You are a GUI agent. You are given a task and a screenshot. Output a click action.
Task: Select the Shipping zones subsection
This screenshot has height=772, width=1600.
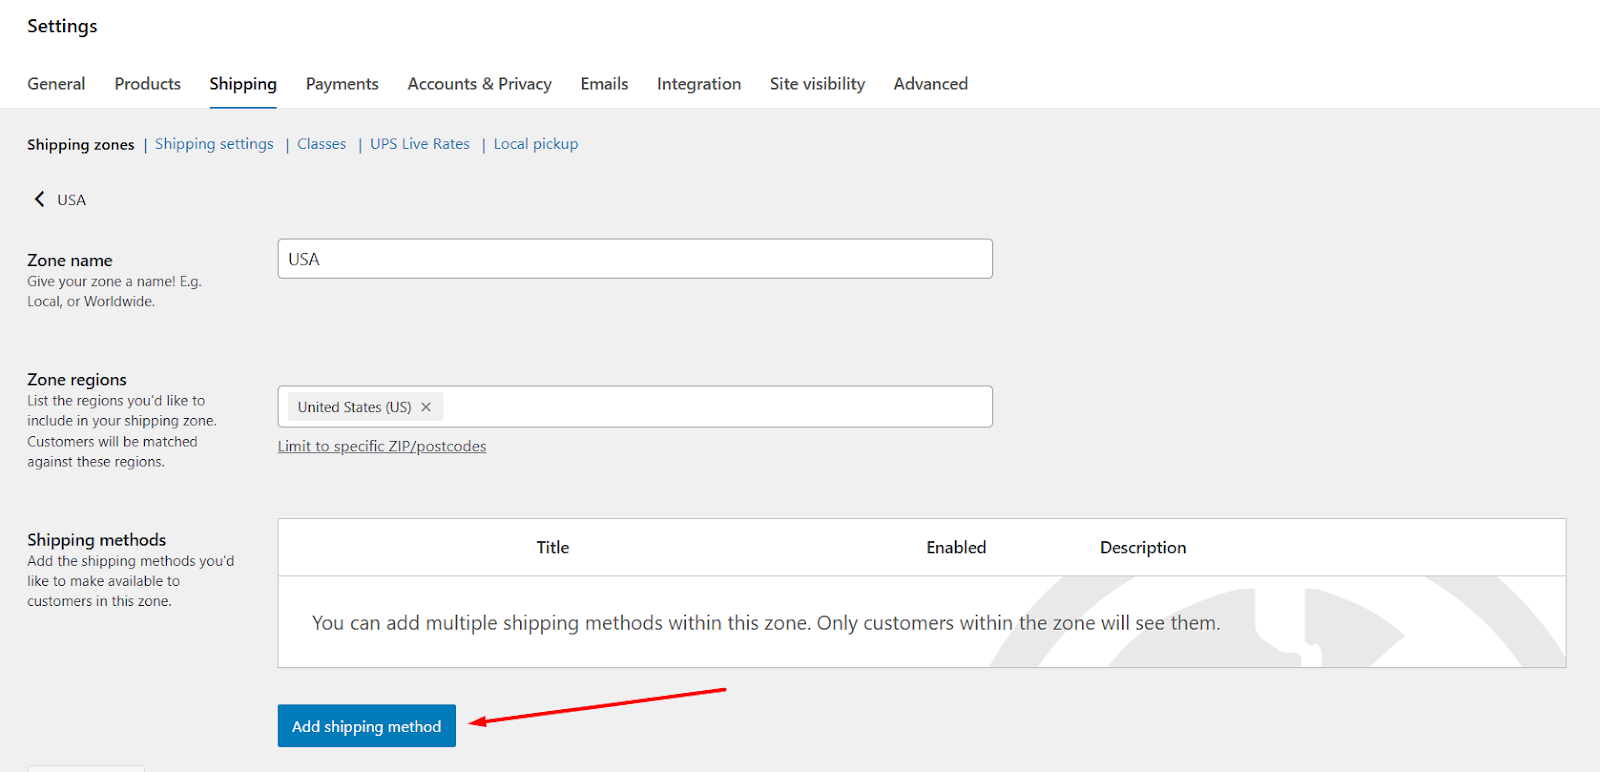(x=81, y=144)
